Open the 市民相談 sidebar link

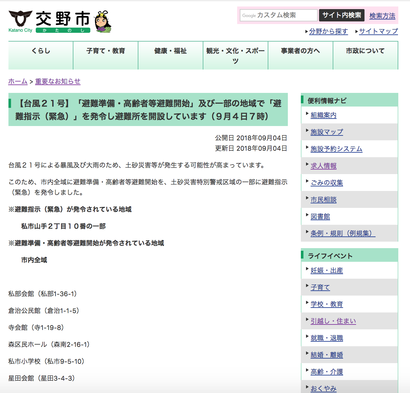[x=323, y=200]
